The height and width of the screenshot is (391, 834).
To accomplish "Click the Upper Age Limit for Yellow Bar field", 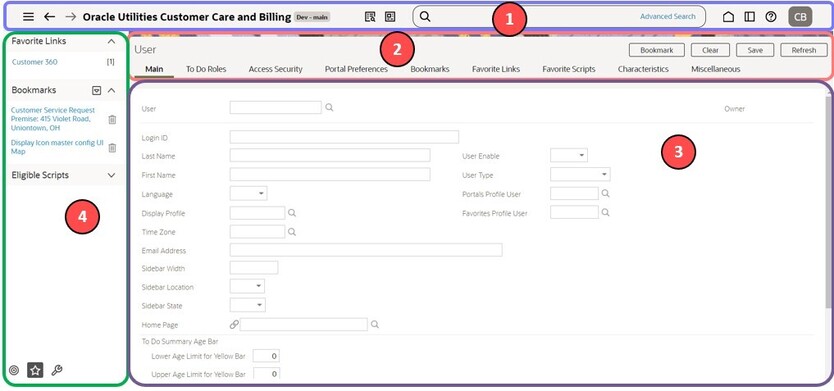I will click(x=266, y=374).
